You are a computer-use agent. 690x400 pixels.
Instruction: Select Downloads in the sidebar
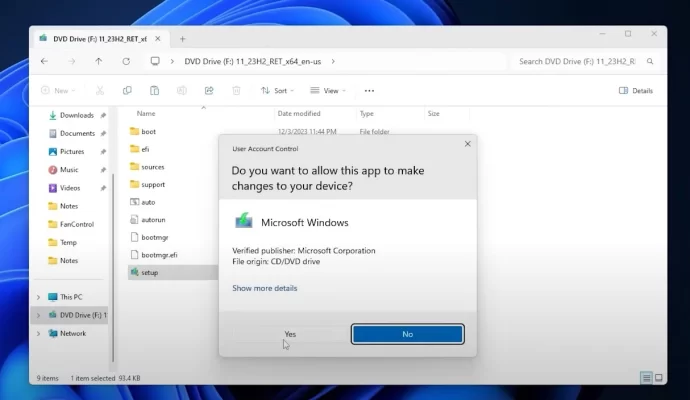(76, 115)
